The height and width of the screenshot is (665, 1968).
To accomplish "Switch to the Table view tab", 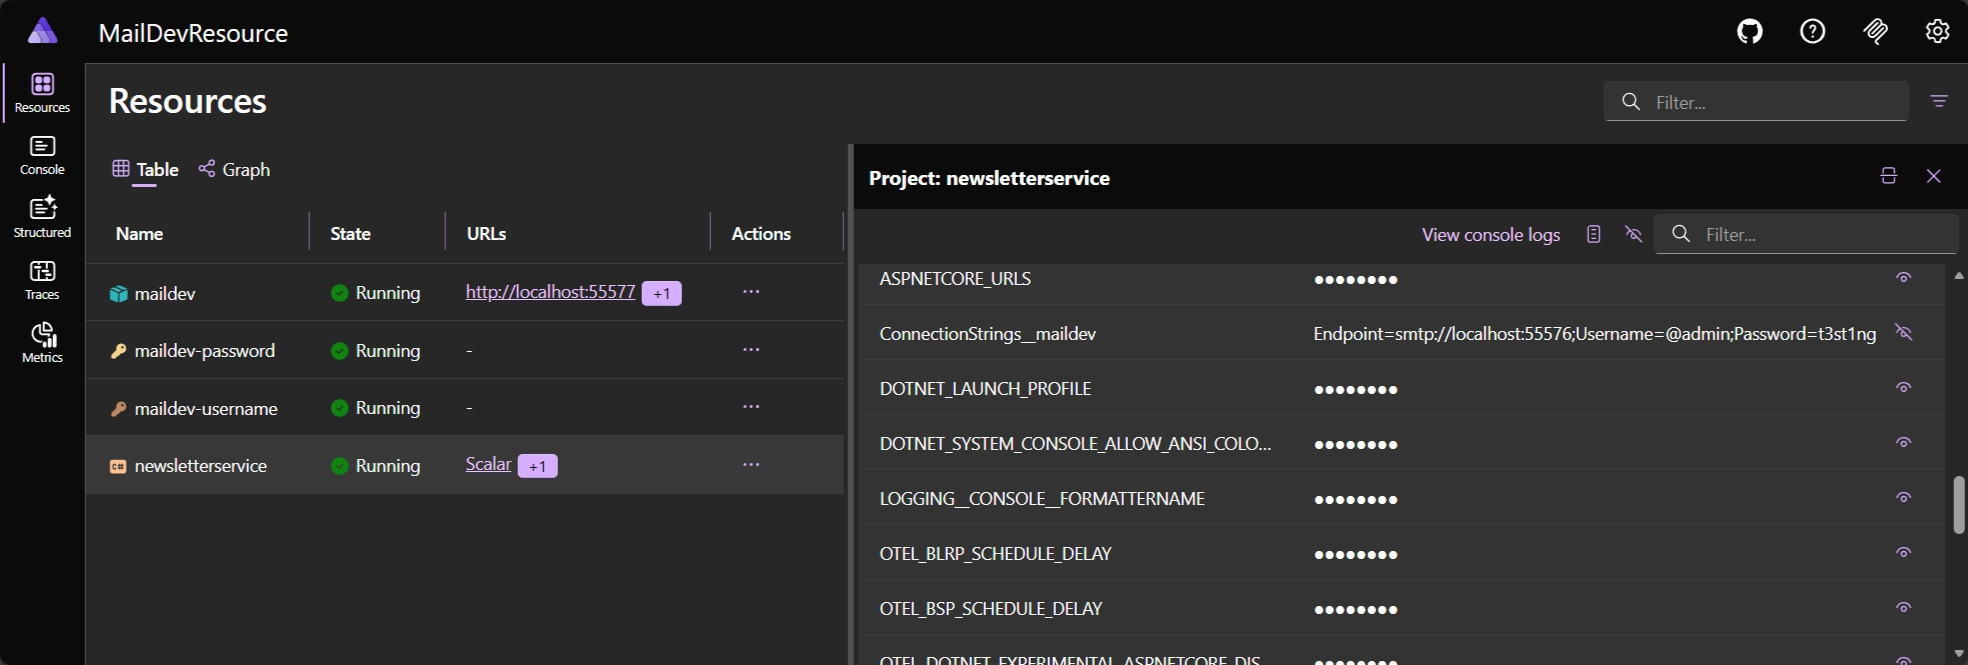I will [145, 169].
